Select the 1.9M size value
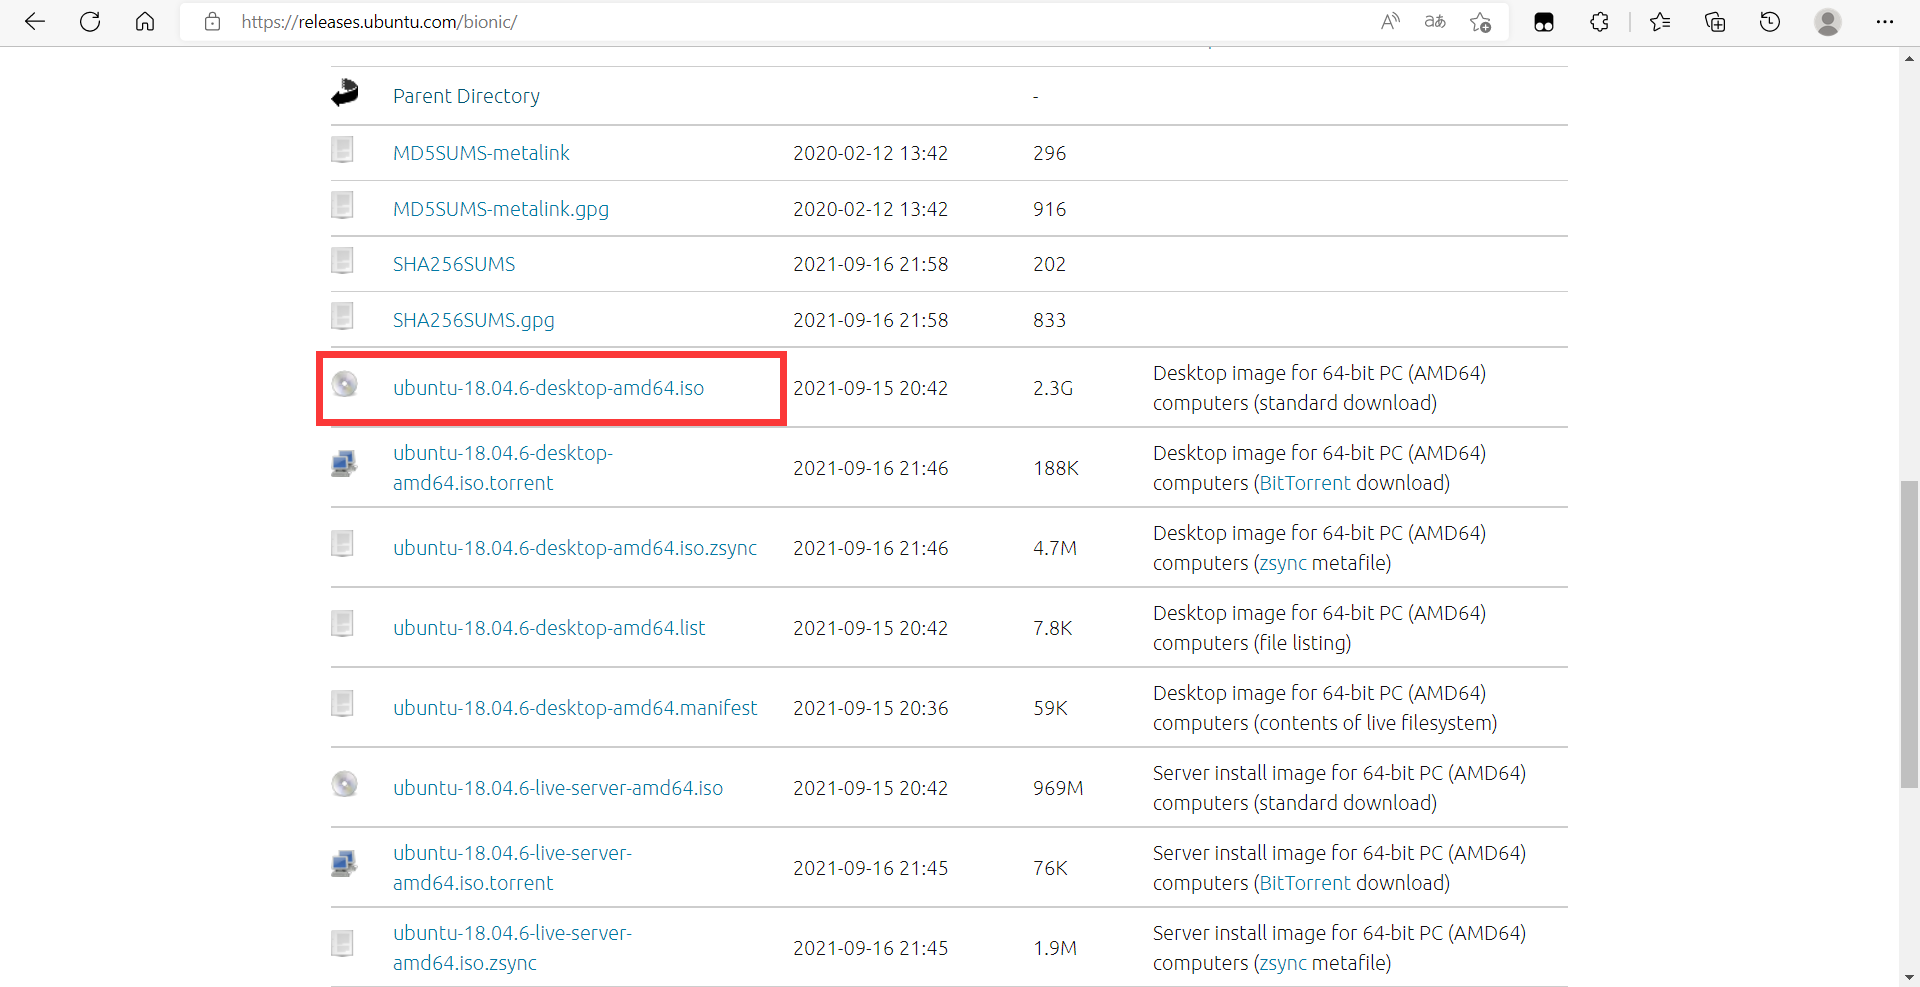This screenshot has height=987, width=1920. click(1055, 948)
